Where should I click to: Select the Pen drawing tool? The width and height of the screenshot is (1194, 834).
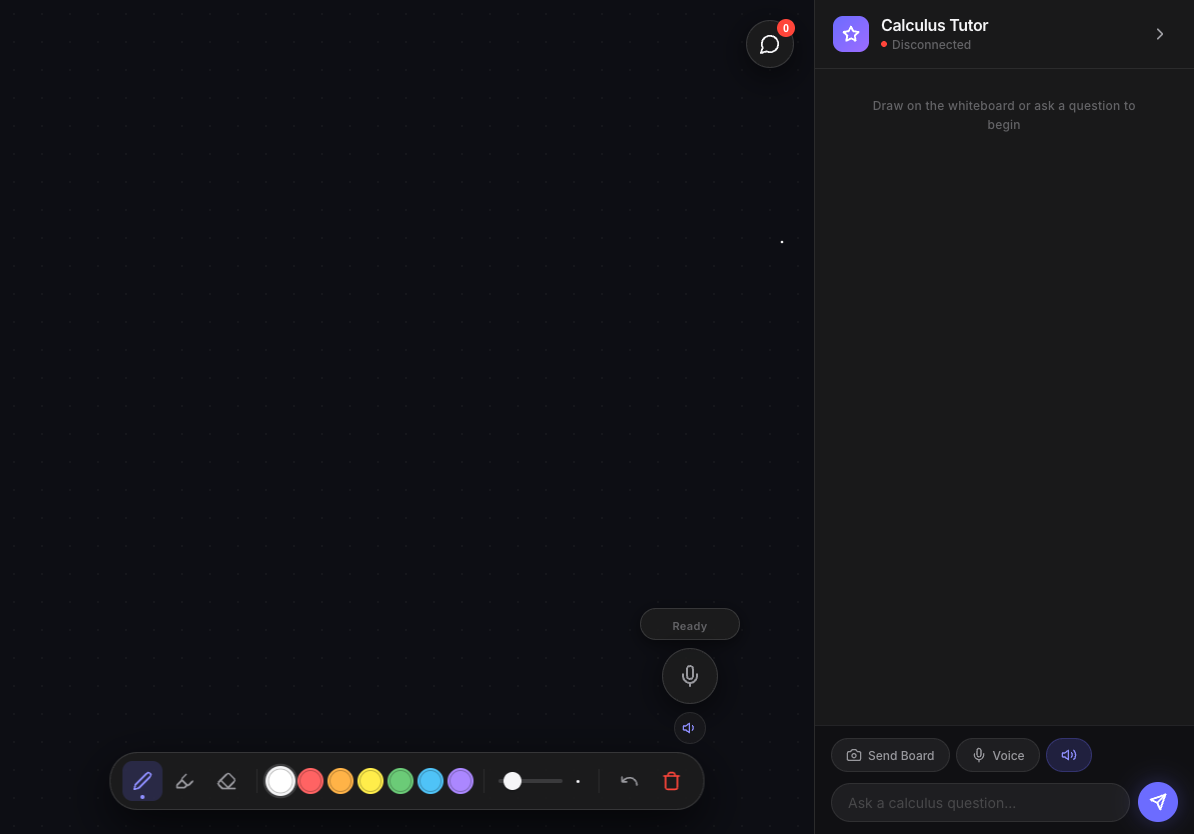142,781
